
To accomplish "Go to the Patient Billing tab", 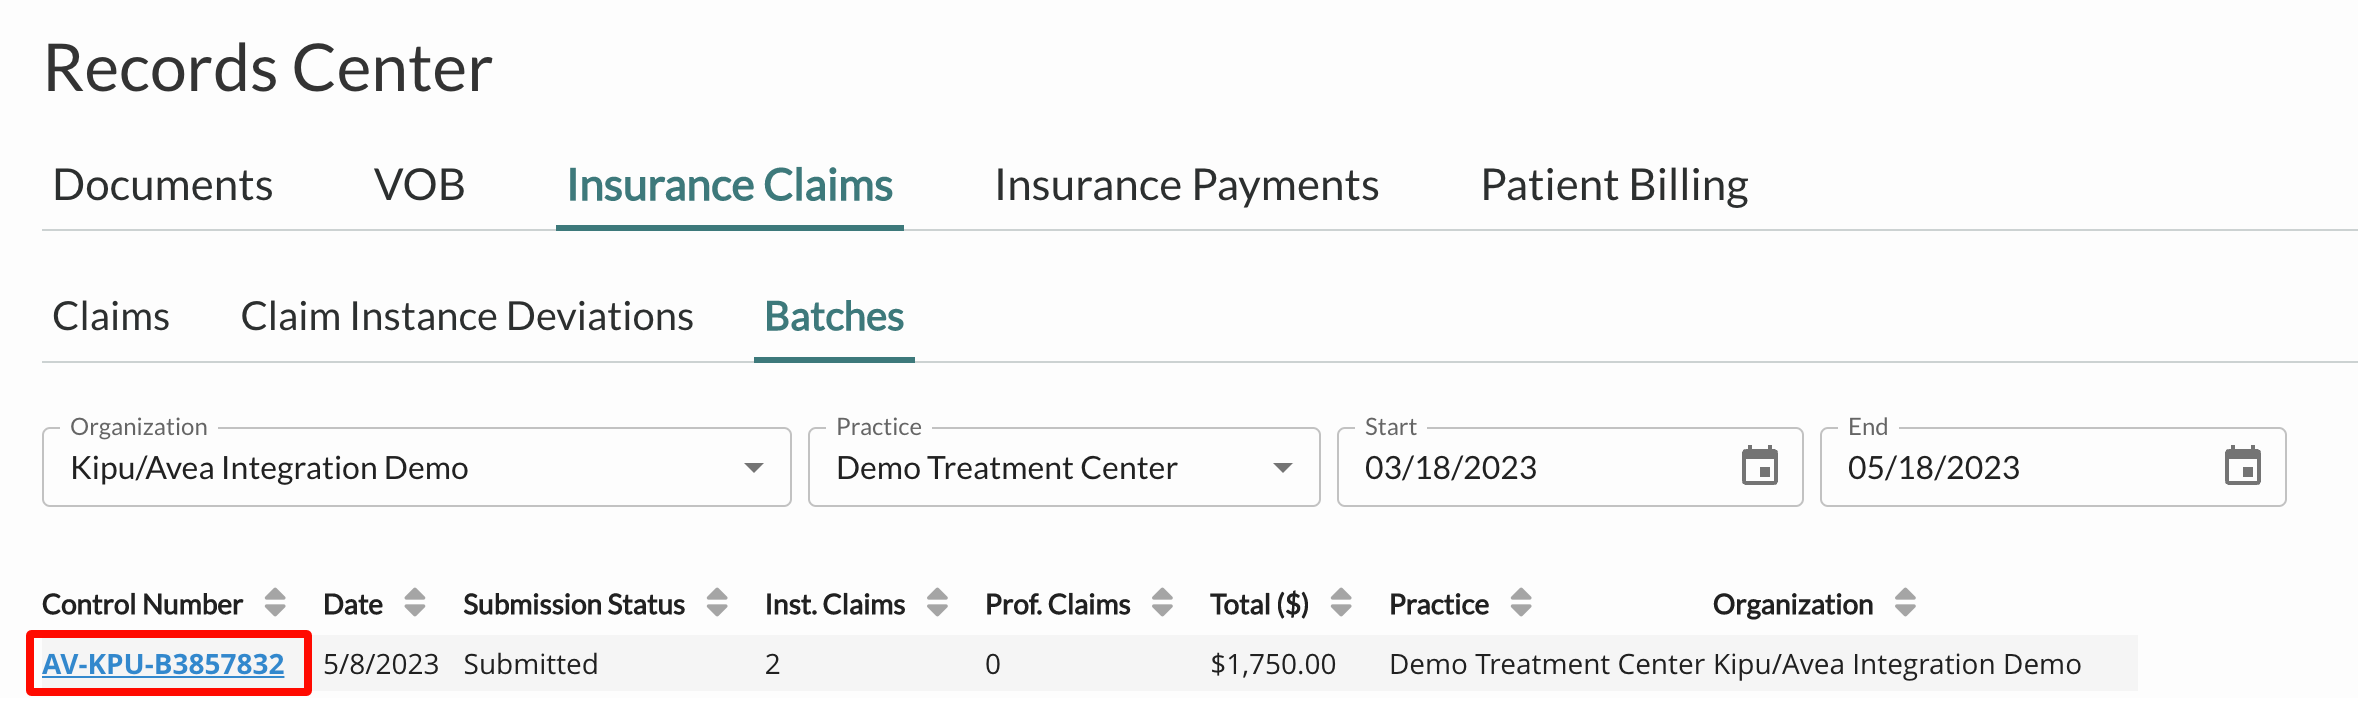I will pyautogui.click(x=1614, y=186).
